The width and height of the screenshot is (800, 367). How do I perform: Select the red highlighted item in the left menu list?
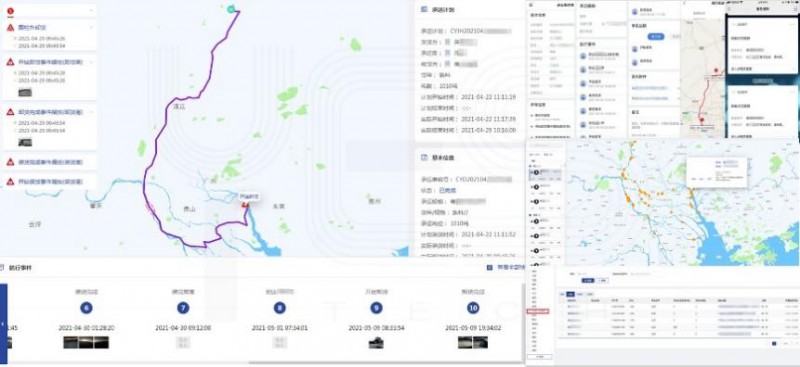click(x=538, y=311)
